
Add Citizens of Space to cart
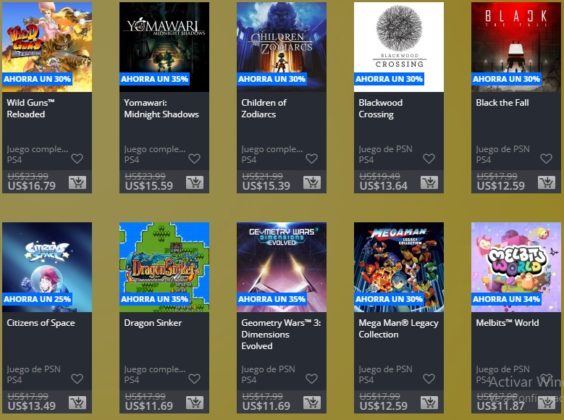click(77, 403)
